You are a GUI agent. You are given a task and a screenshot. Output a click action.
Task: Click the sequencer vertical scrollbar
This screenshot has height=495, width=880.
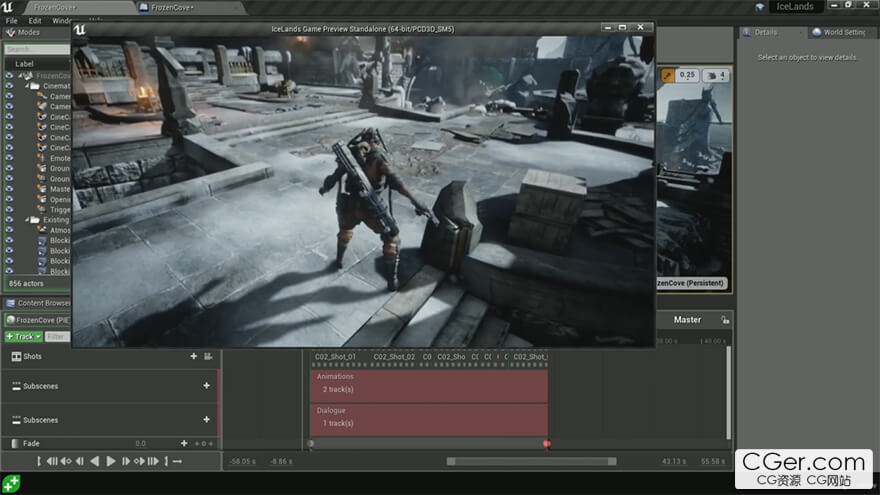[728, 393]
